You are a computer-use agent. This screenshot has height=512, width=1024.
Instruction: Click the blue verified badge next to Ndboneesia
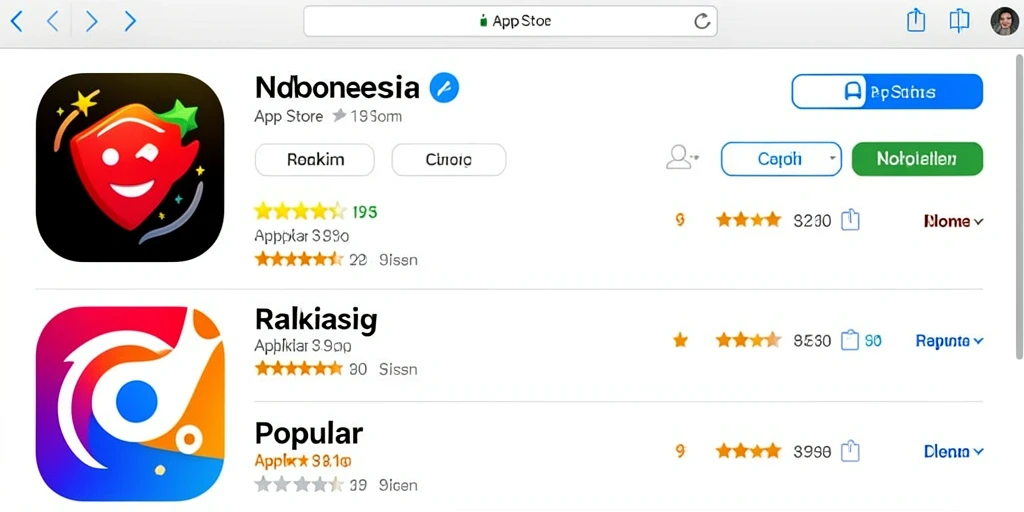[444, 87]
